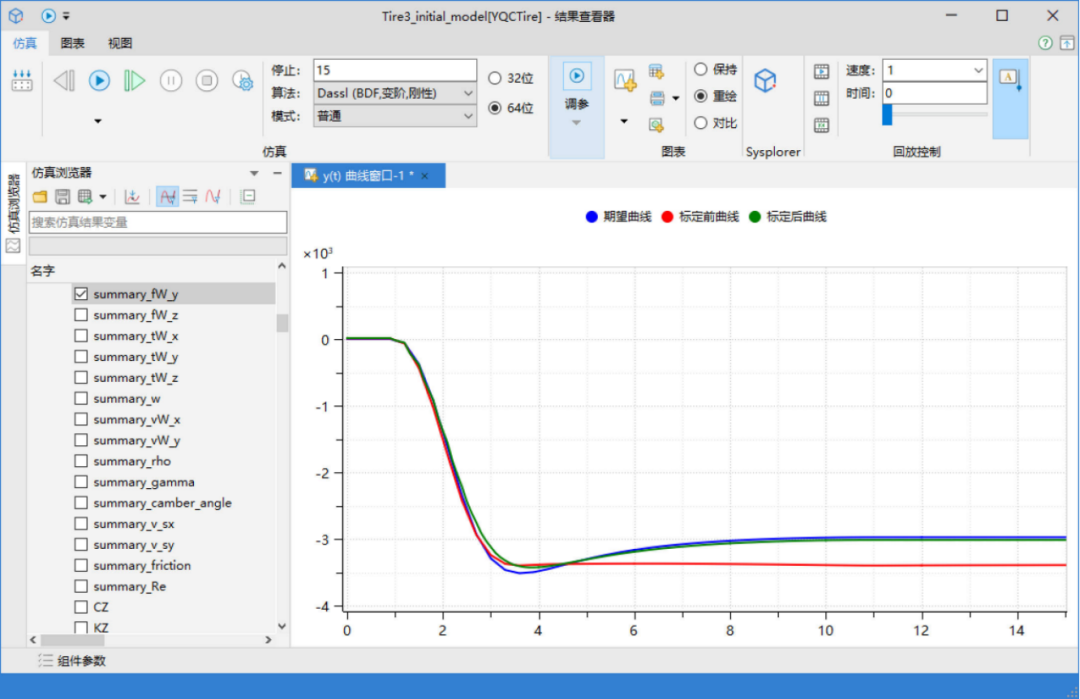
Task: Click the highlighted curve icon in 仿真浏览器 toolbar
Action: [167, 197]
